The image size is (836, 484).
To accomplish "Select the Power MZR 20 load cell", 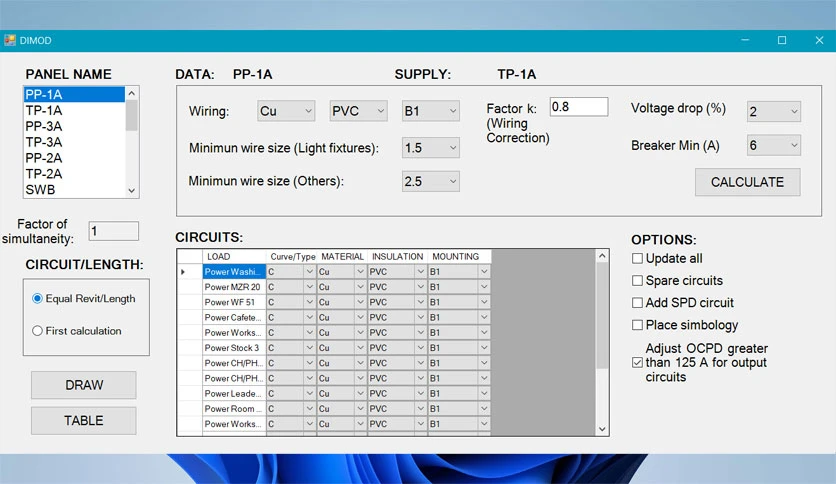I will tap(234, 287).
